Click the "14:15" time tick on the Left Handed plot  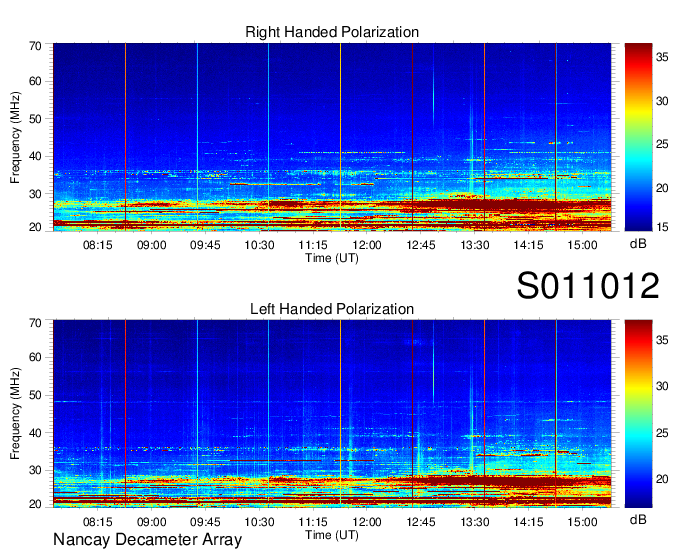[529, 522]
